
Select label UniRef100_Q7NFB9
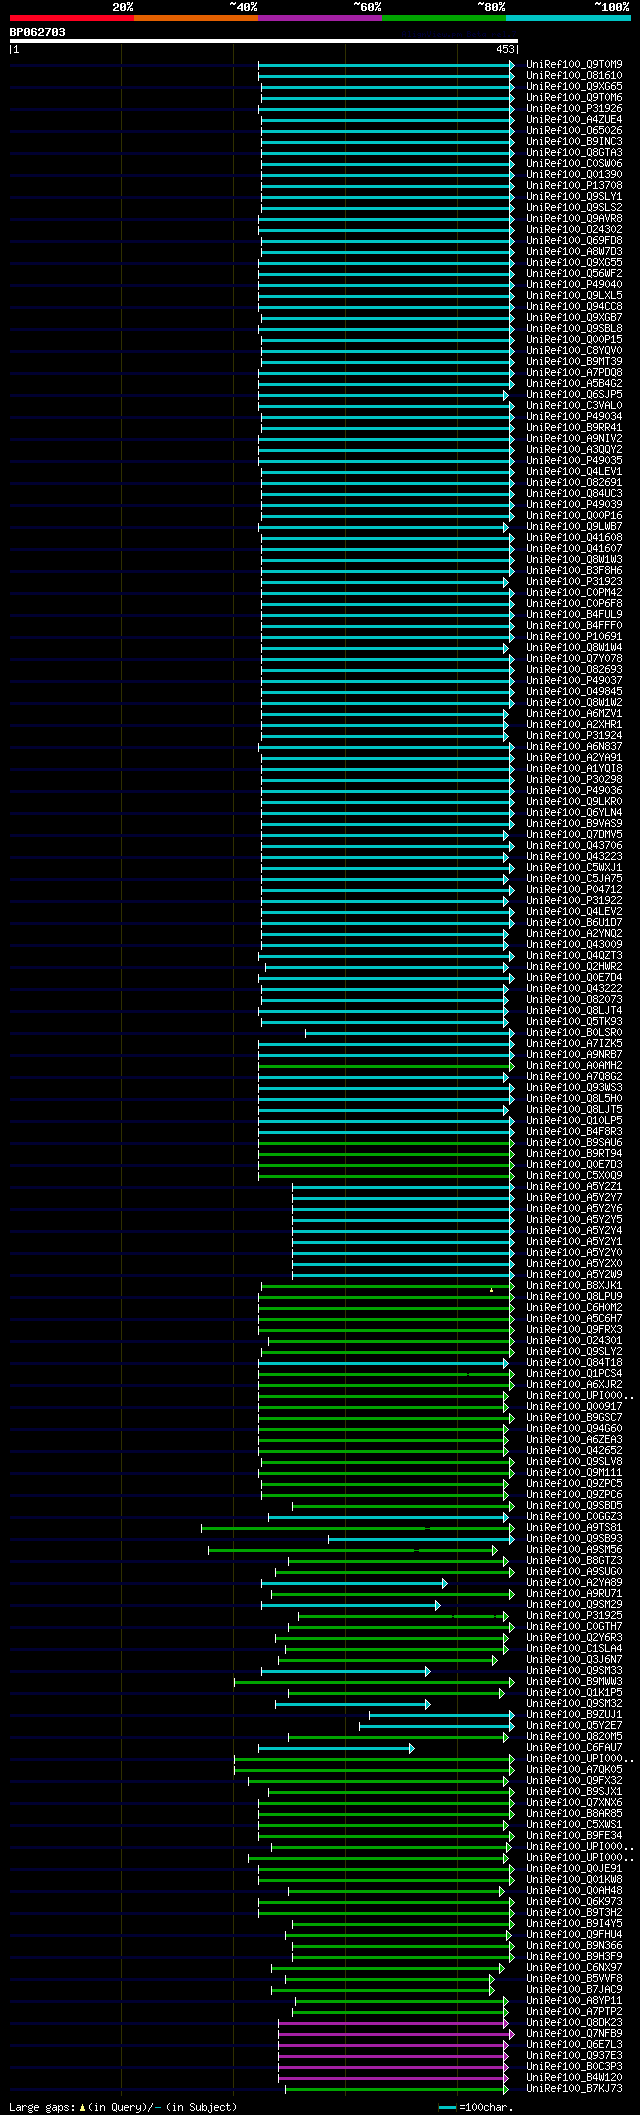[574, 2033]
